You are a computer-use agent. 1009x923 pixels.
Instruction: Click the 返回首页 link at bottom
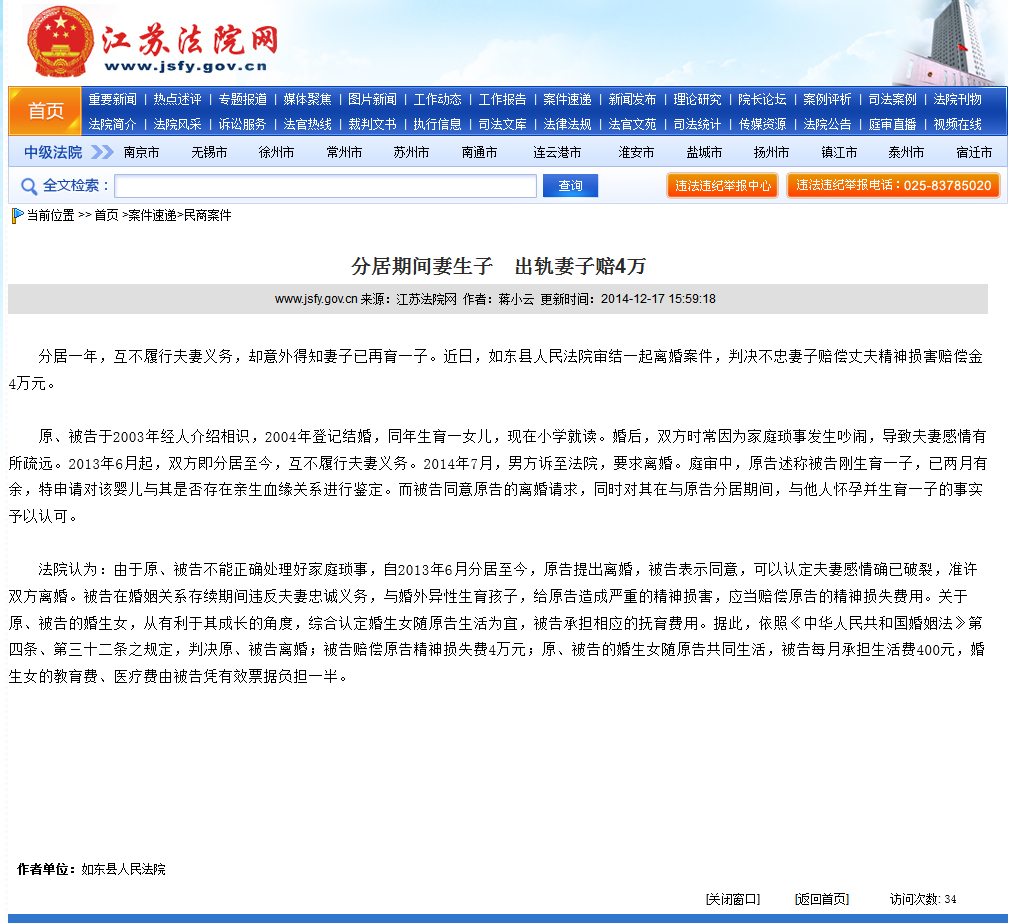click(x=821, y=899)
